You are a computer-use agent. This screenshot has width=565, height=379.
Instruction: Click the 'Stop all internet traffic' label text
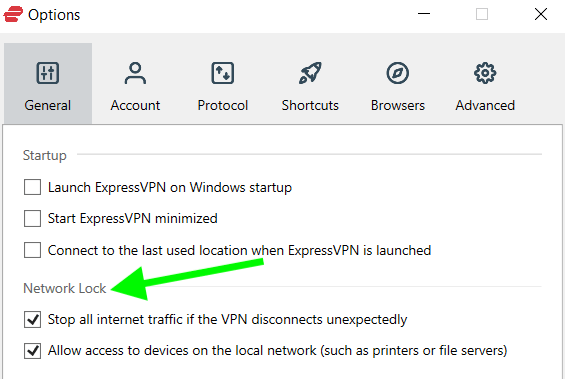[x=227, y=320]
